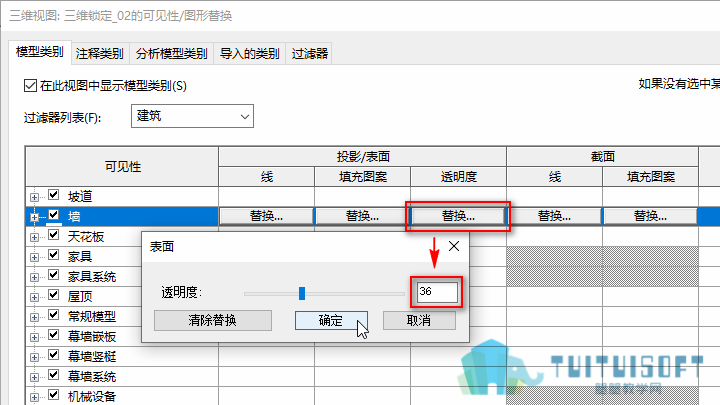This screenshot has width=720, height=405.
Task: Select the 导入的类别 tab
Action: click(x=249, y=54)
